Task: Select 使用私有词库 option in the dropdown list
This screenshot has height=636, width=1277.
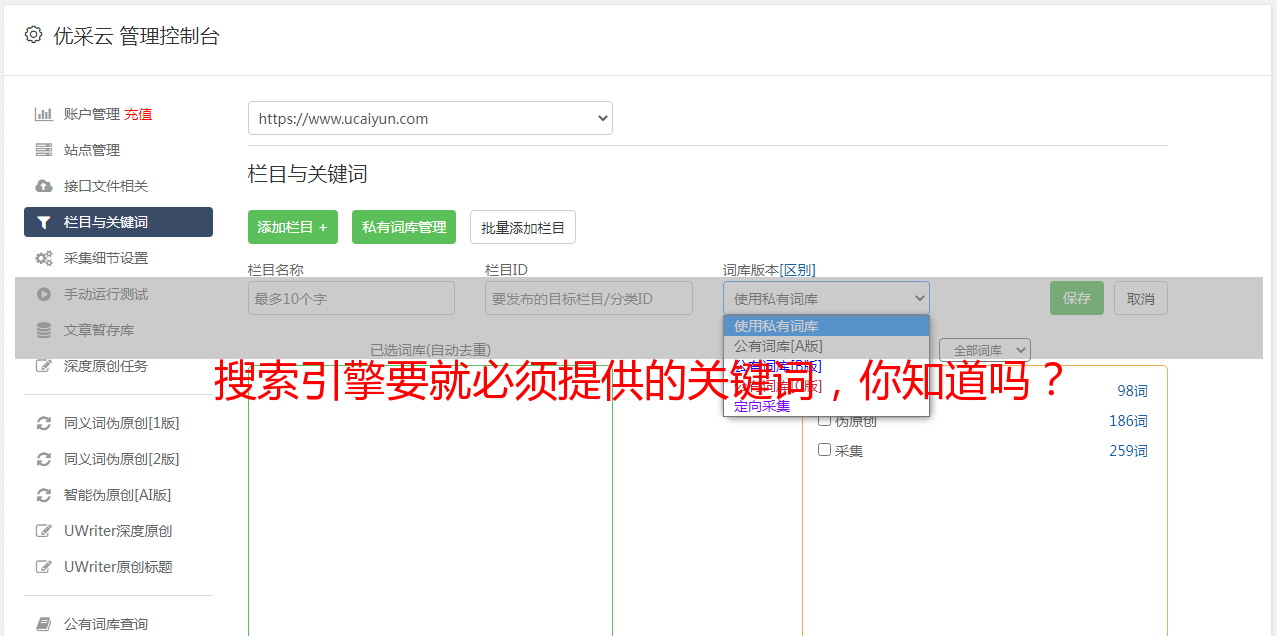Action: pyautogui.click(x=826, y=326)
